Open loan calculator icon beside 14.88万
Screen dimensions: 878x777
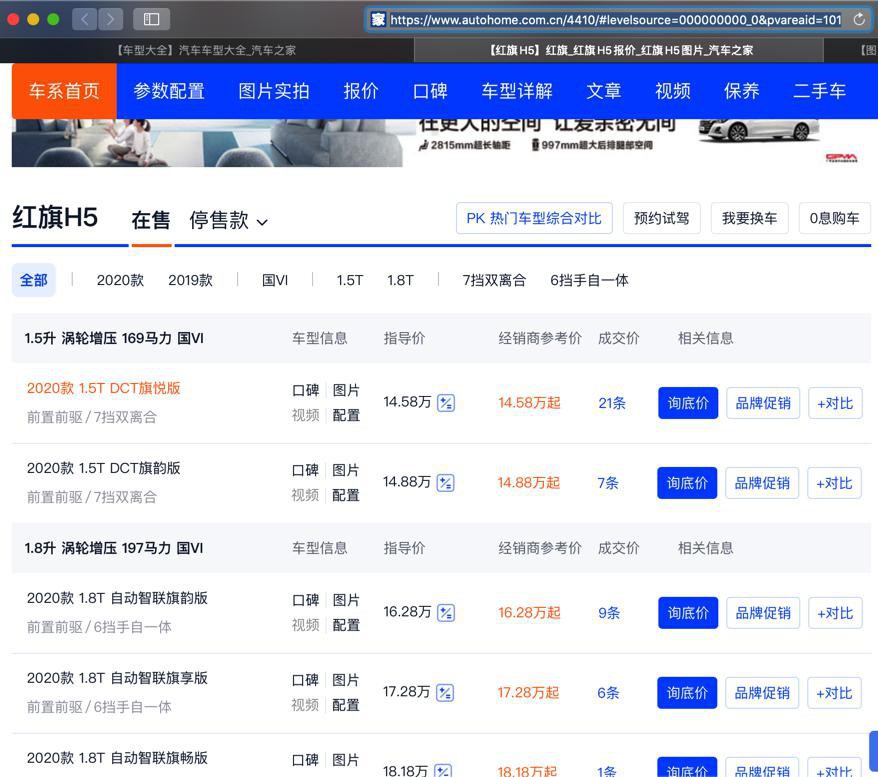(445, 483)
